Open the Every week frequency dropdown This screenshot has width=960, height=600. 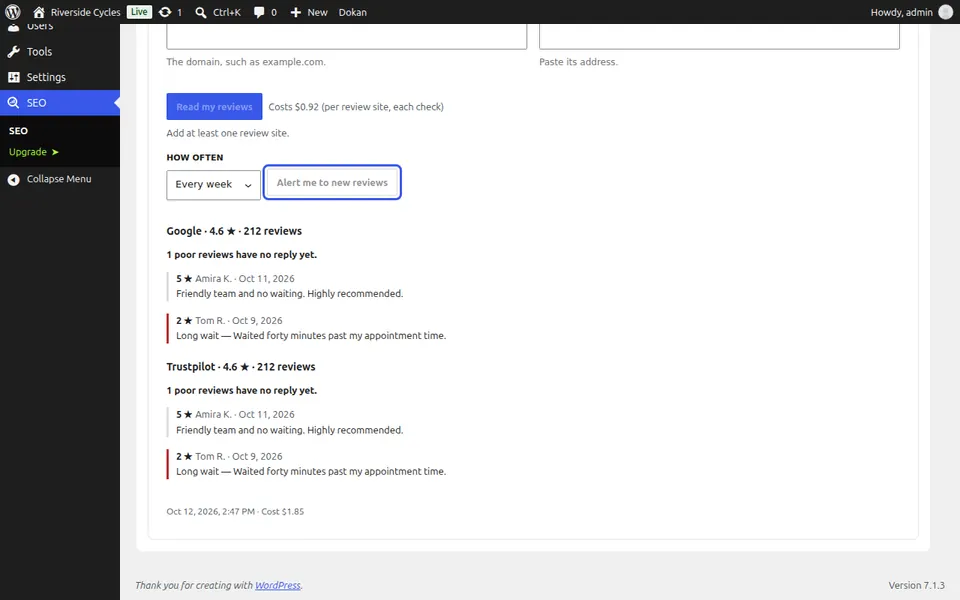[213, 184]
